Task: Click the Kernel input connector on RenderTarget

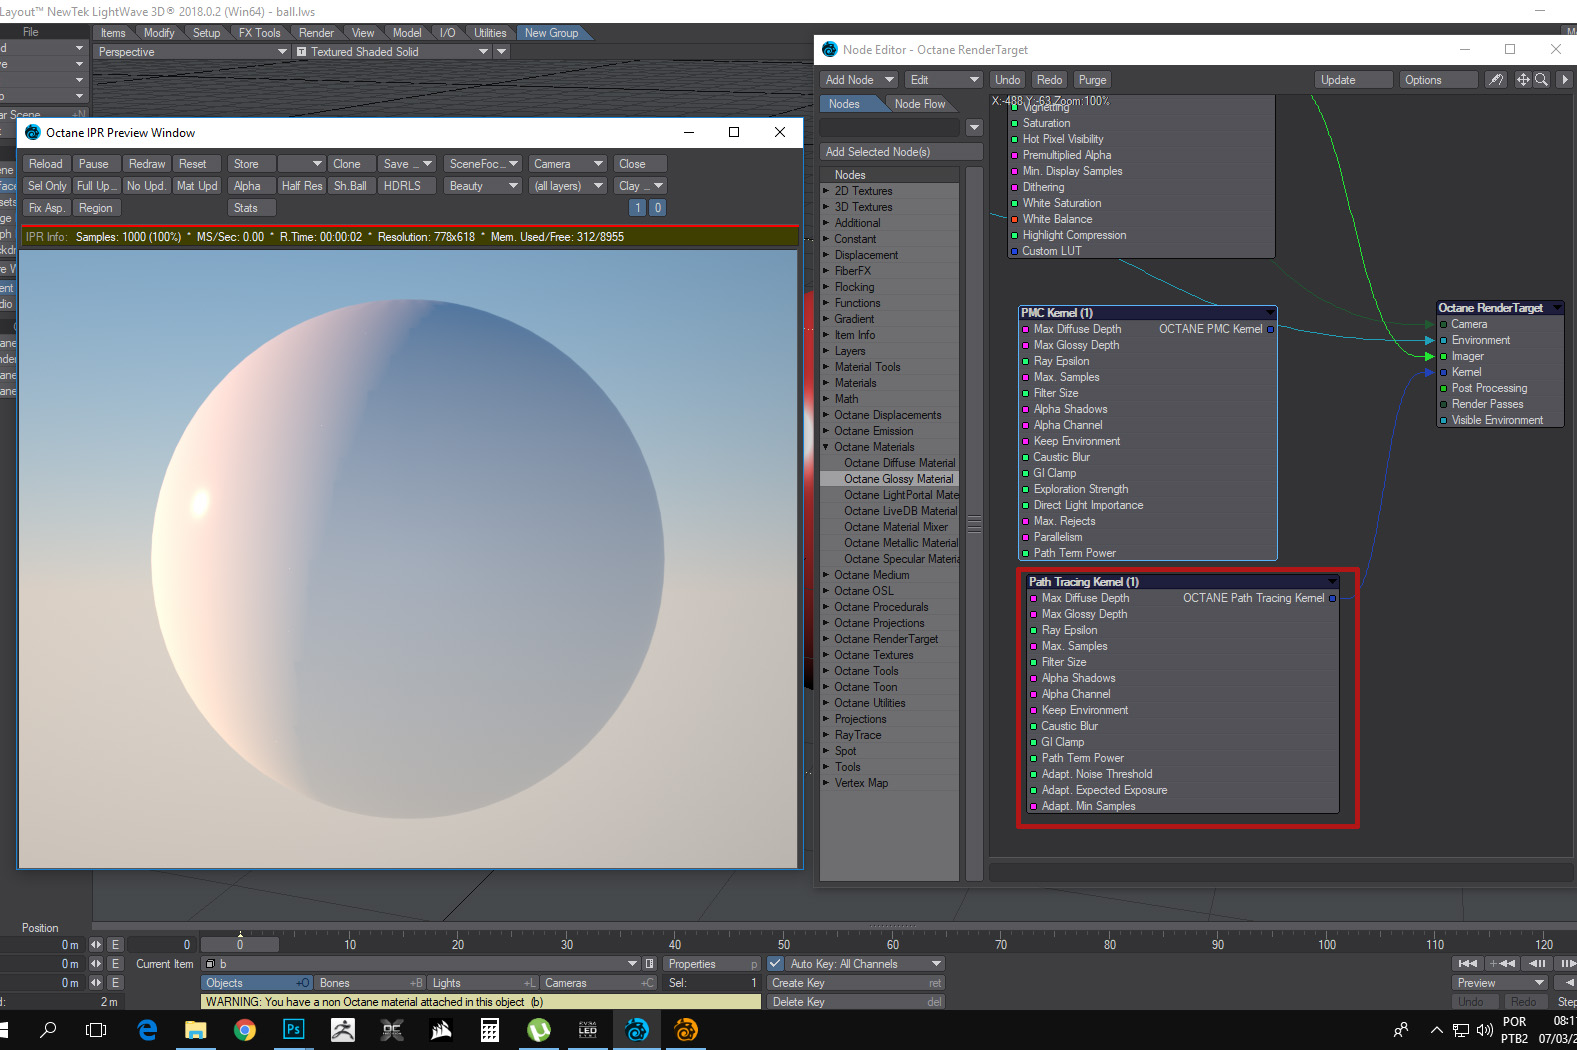Action: (1443, 372)
